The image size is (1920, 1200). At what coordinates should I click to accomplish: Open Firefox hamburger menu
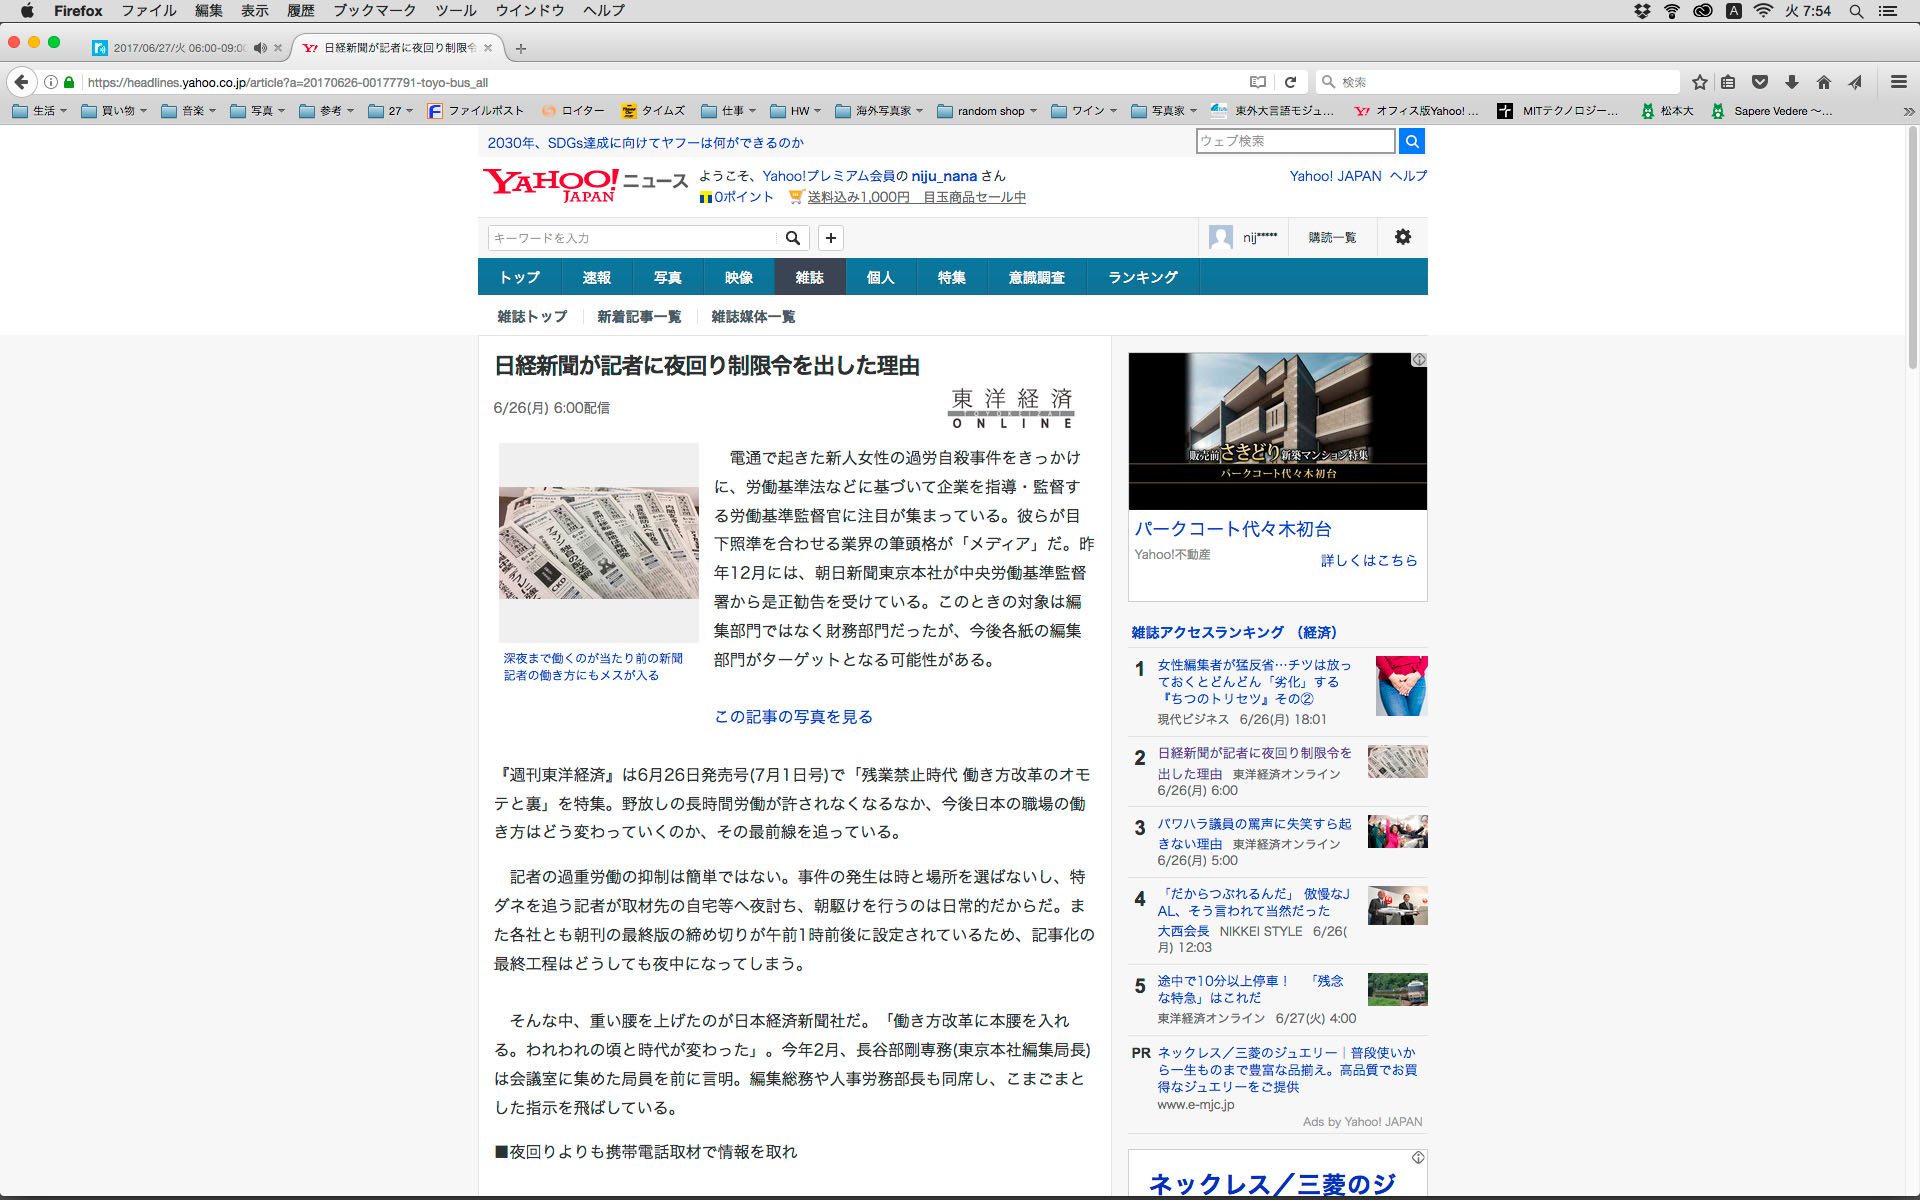[x=1898, y=82]
